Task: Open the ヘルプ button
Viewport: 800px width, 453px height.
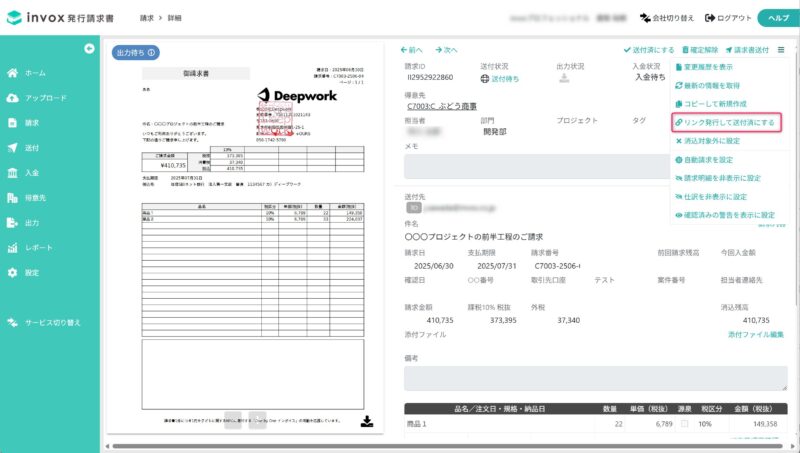Action: coord(778,18)
